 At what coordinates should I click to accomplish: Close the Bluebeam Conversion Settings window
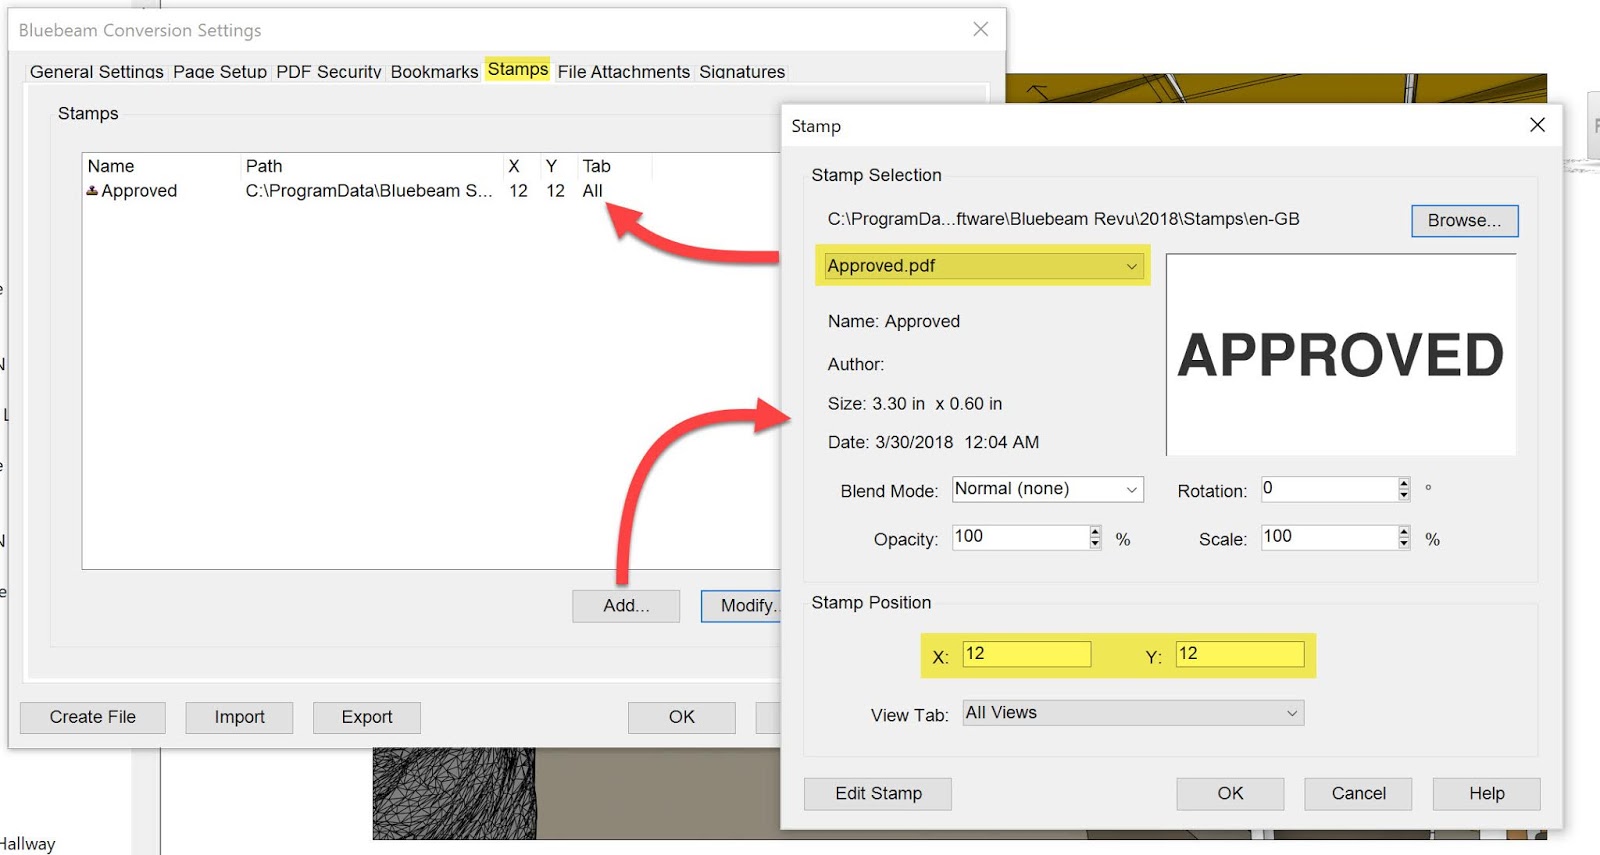[980, 29]
